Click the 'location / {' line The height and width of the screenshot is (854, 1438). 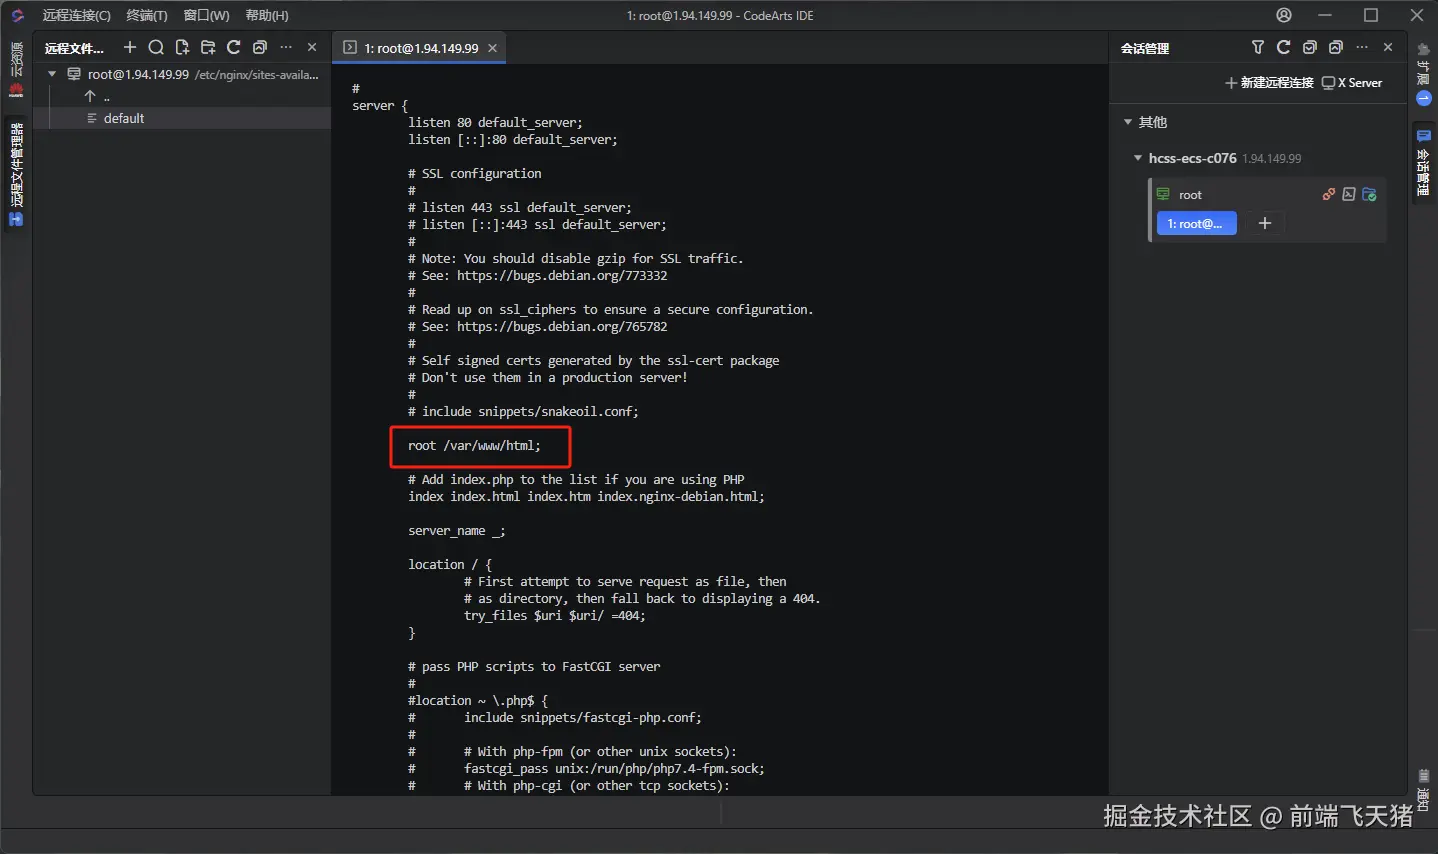(450, 564)
